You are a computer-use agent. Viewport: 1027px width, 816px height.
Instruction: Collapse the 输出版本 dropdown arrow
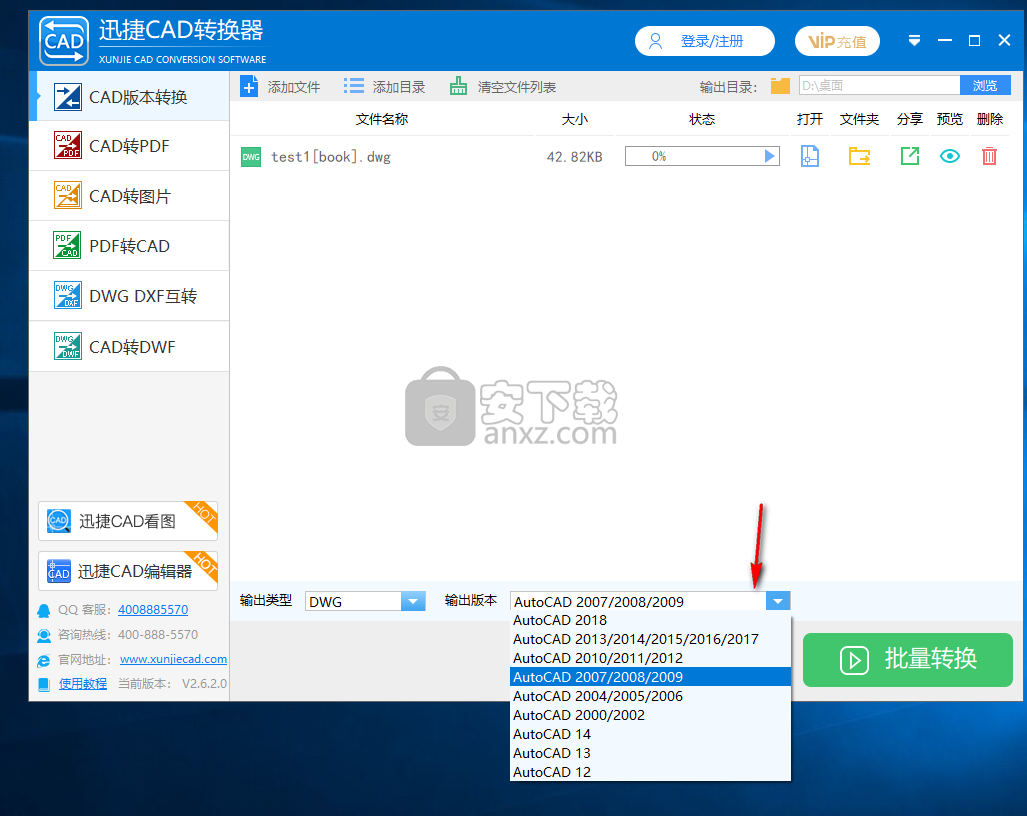click(778, 601)
